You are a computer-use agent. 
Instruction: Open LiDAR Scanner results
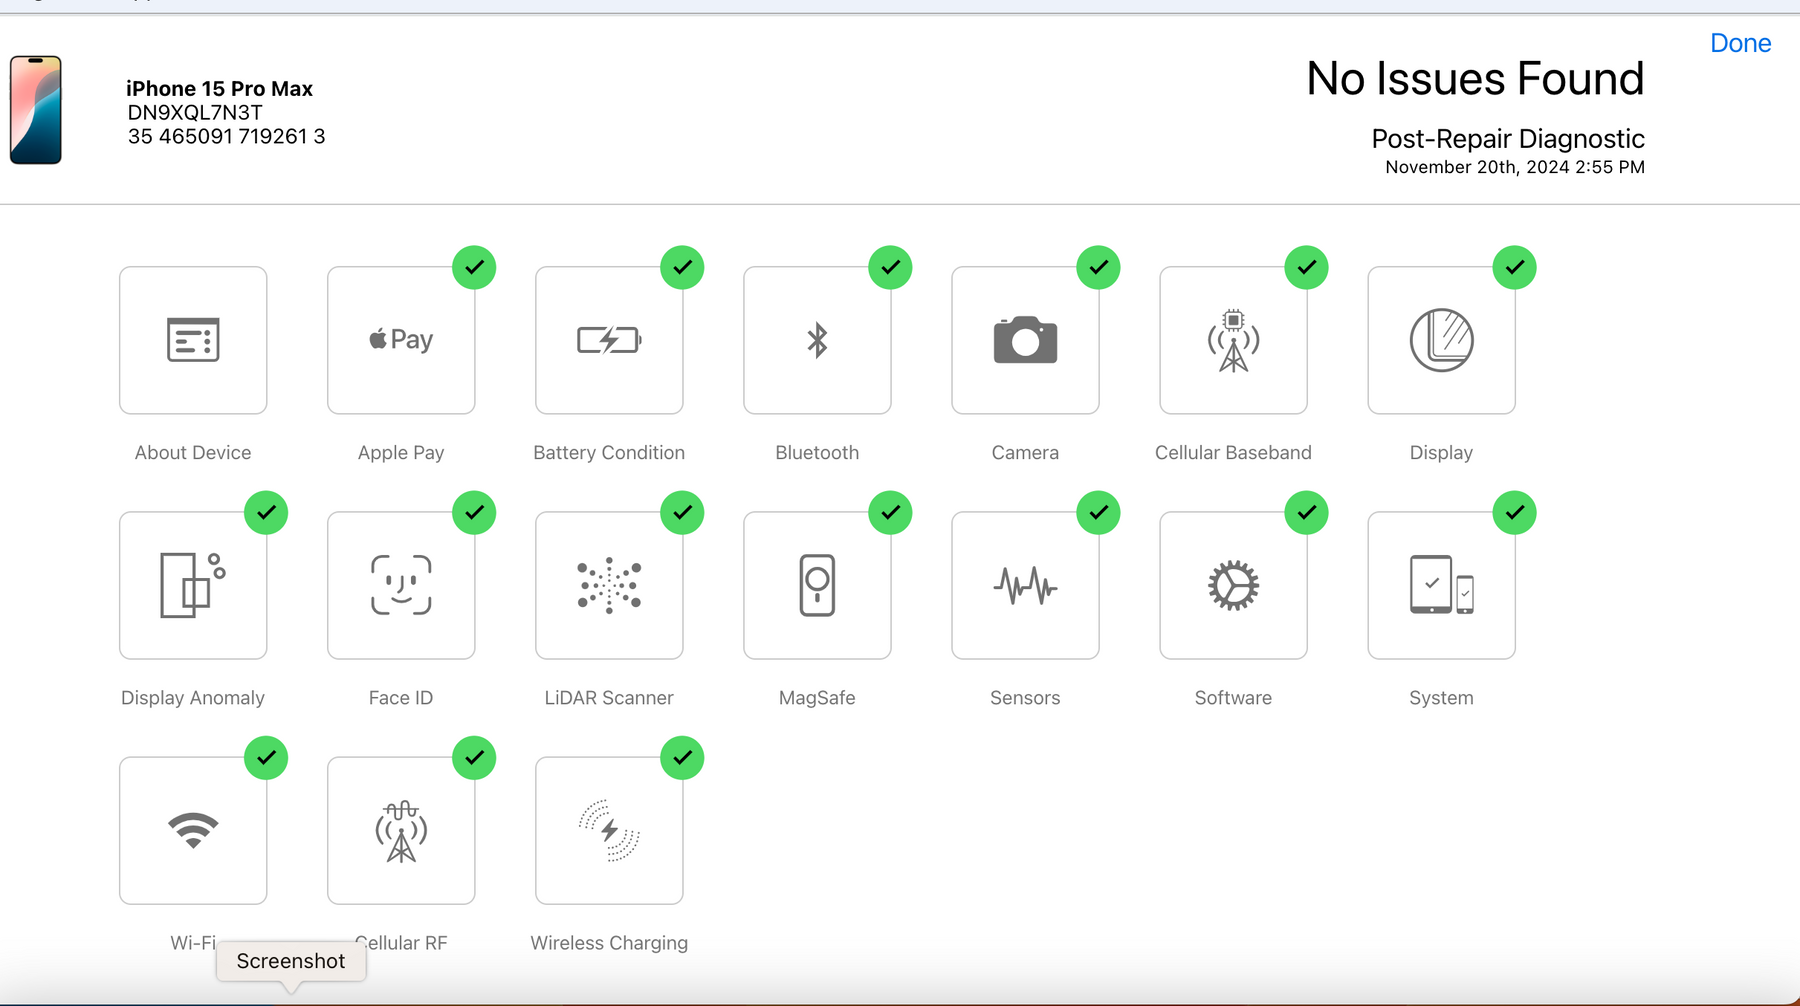(609, 585)
